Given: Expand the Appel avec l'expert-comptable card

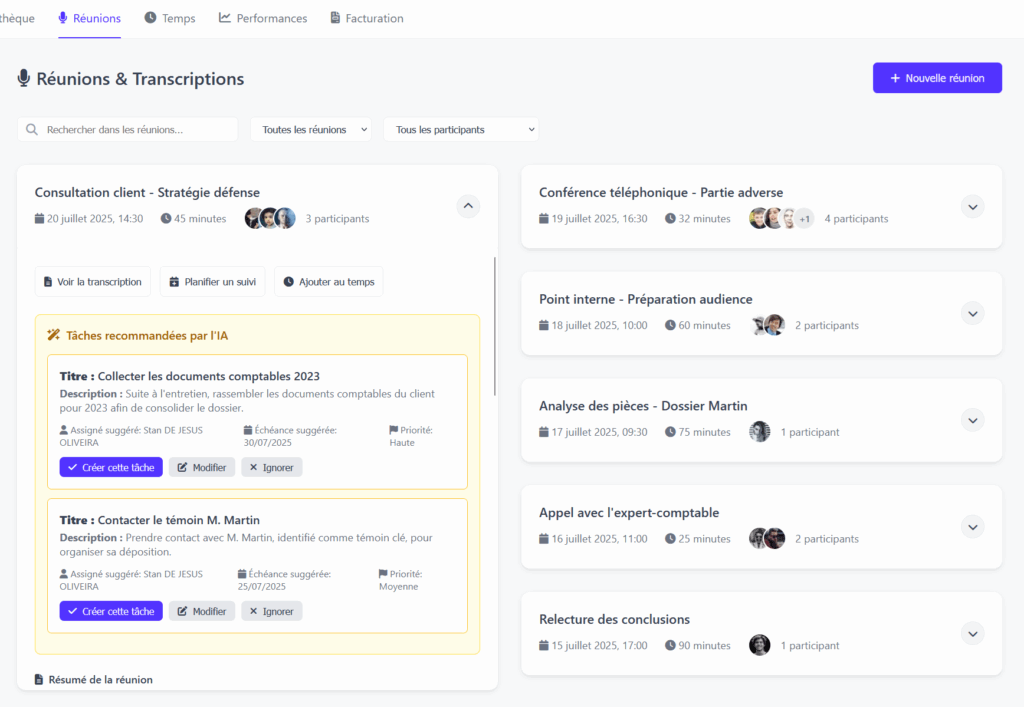Looking at the screenshot, I should pos(972,527).
